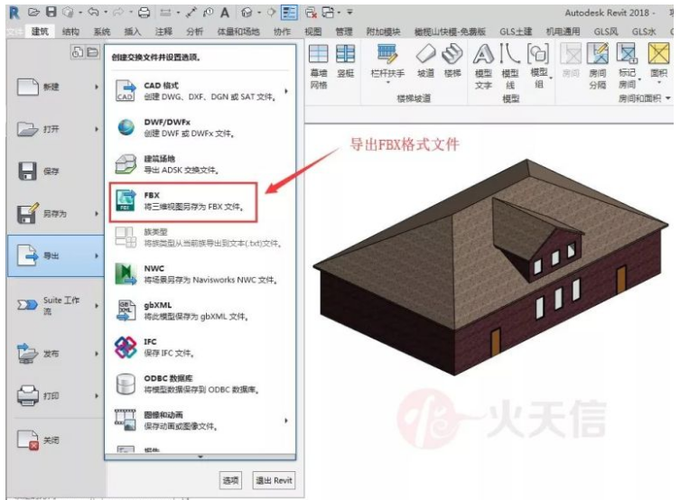Click the Area (面积) tool icon
This screenshot has width=680, height=500.
(658, 54)
